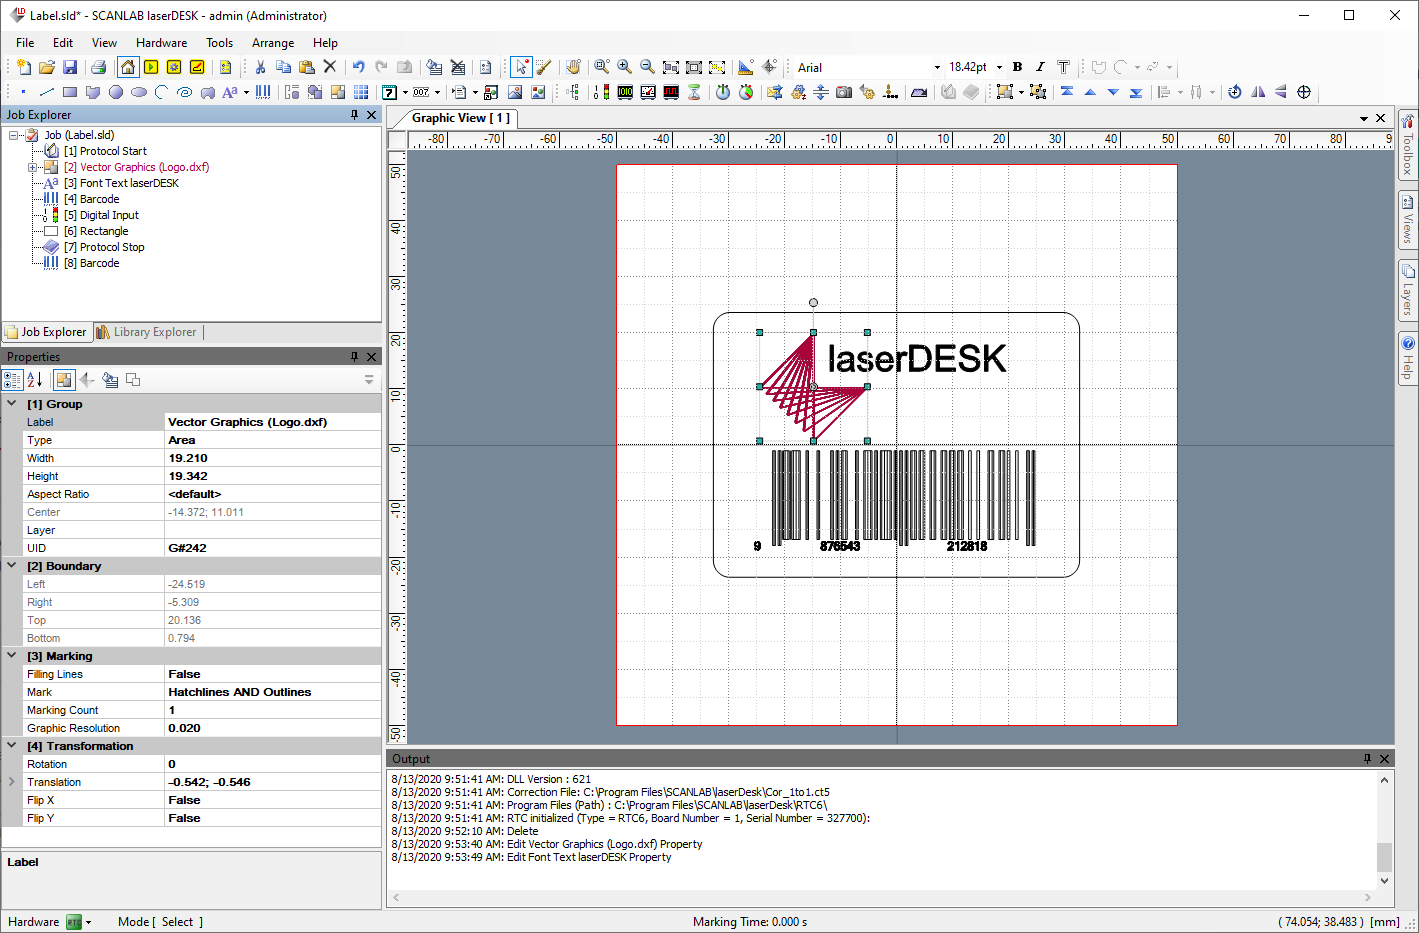Pin the Output panel

[x=1367, y=759]
